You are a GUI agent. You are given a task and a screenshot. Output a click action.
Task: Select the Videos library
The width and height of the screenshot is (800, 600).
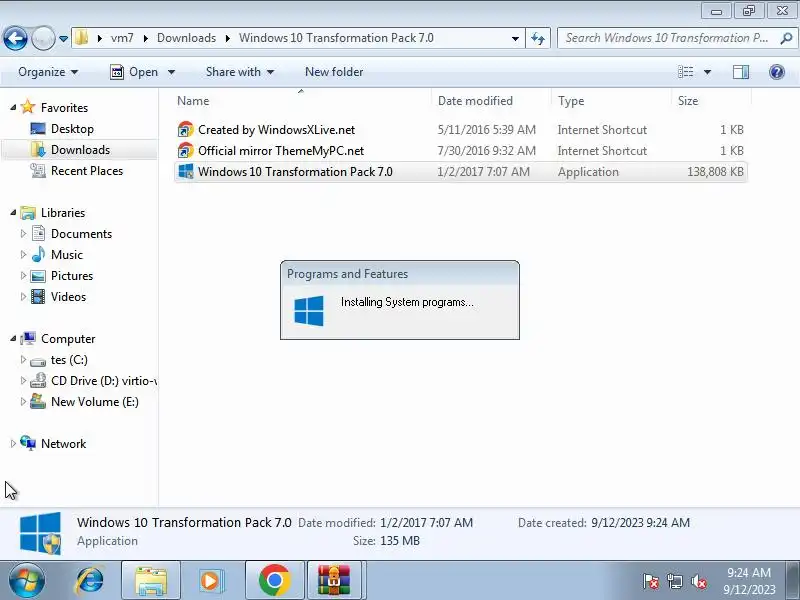(68, 296)
